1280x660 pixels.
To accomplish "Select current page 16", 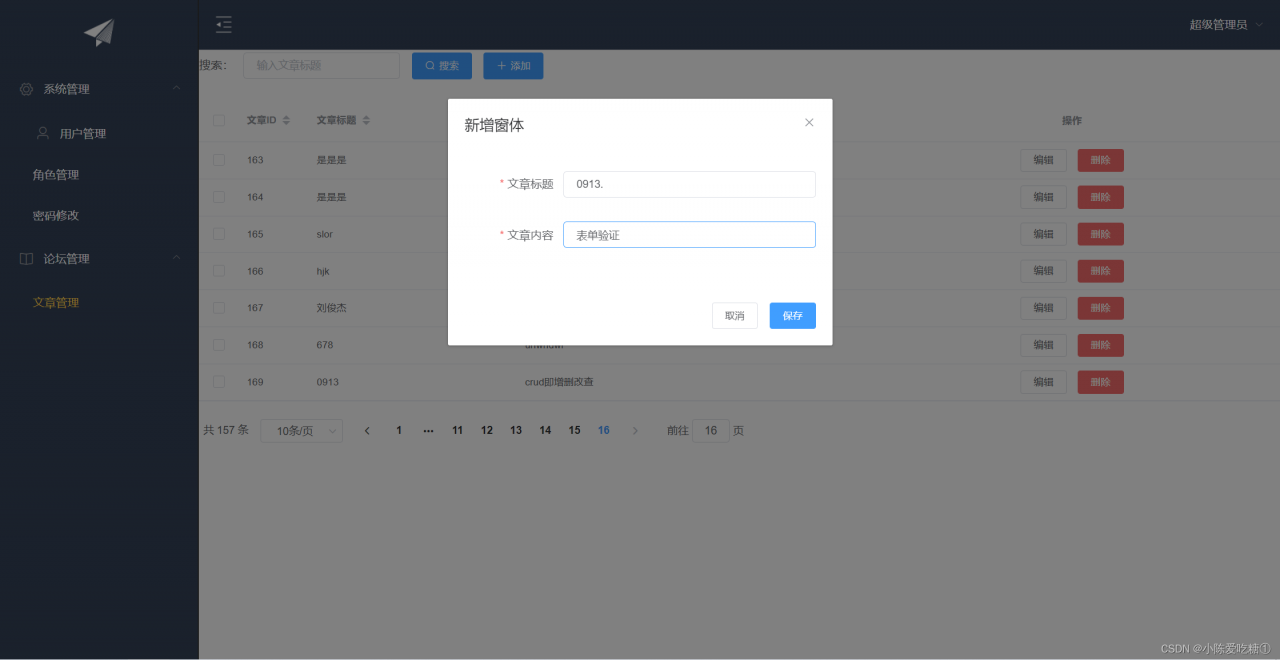I will point(604,431).
